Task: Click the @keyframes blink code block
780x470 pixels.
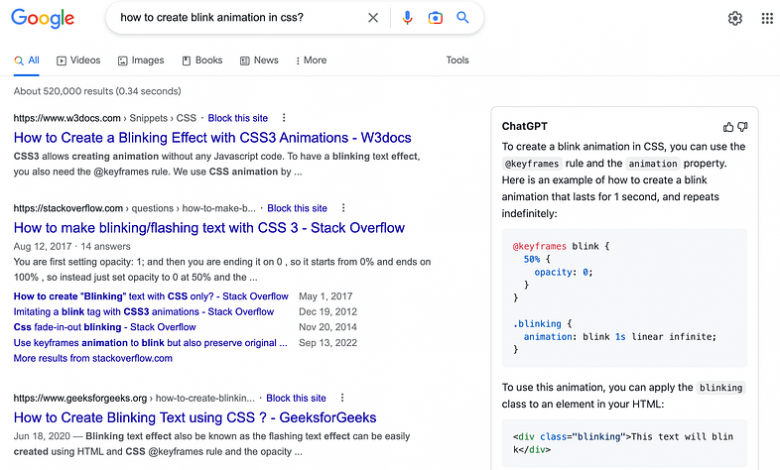Action: point(624,298)
